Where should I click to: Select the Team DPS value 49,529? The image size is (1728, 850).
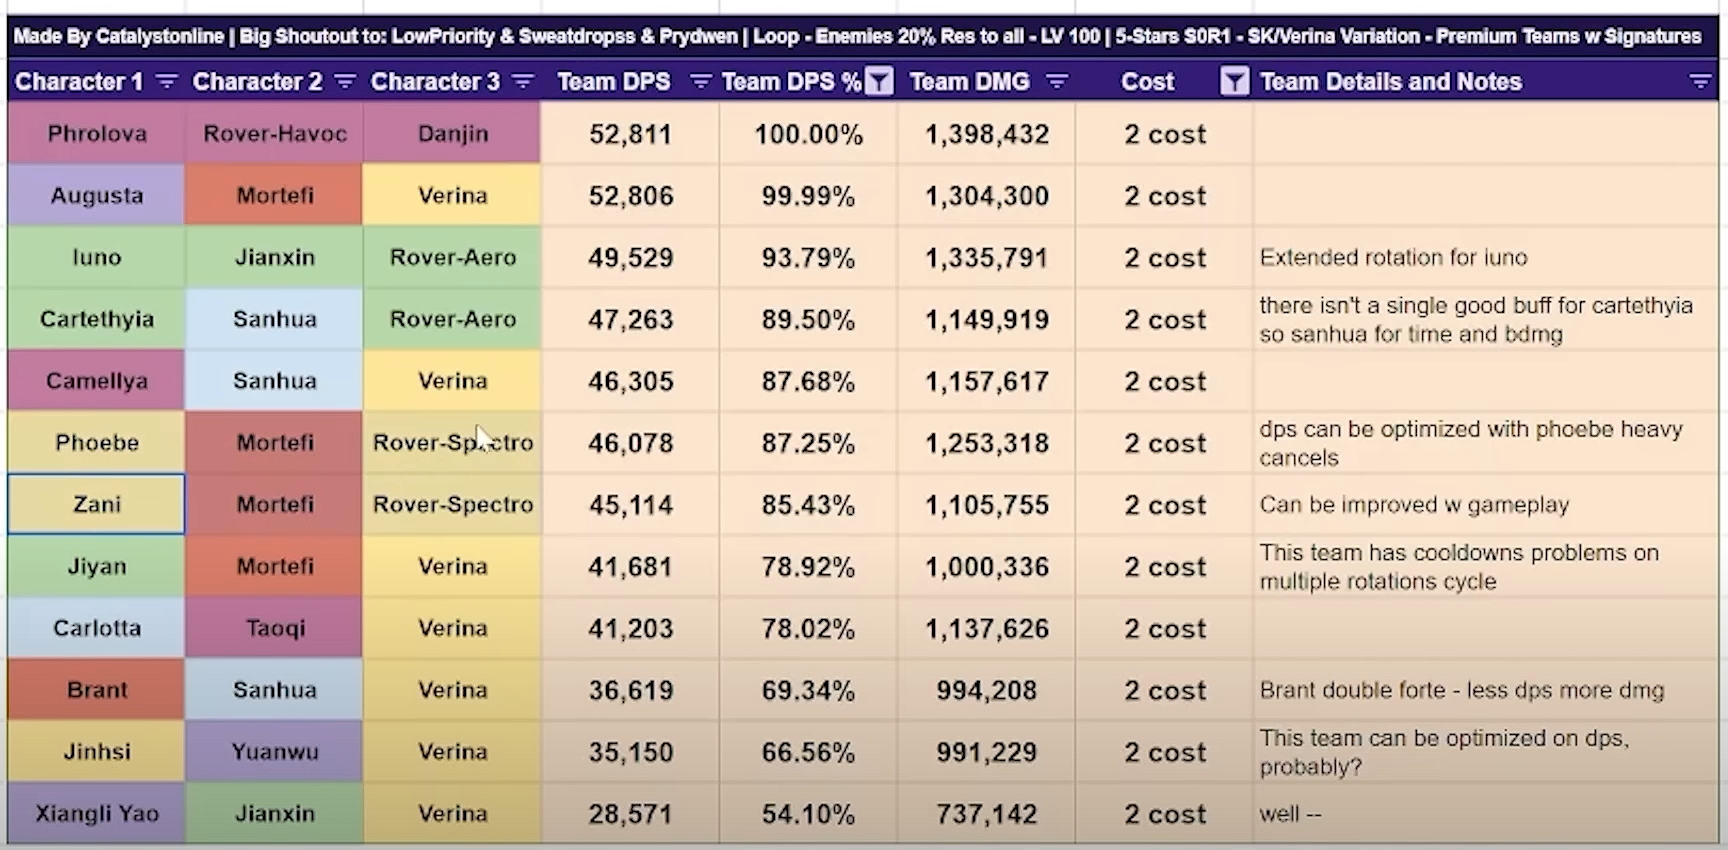pyautogui.click(x=630, y=257)
